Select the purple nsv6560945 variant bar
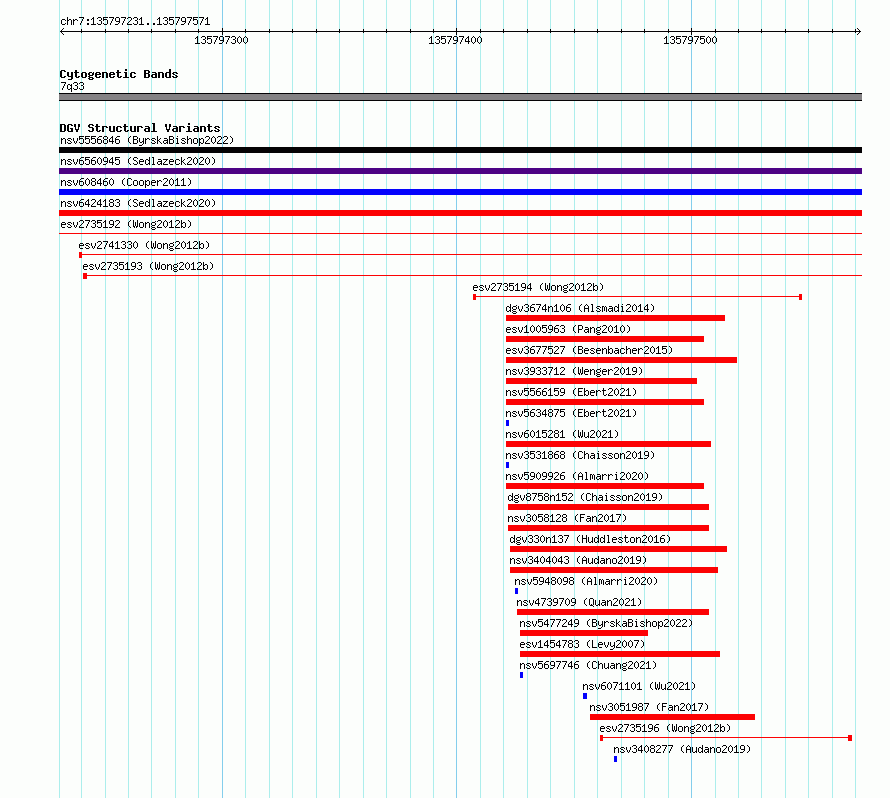The image size is (890, 798). (460, 171)
